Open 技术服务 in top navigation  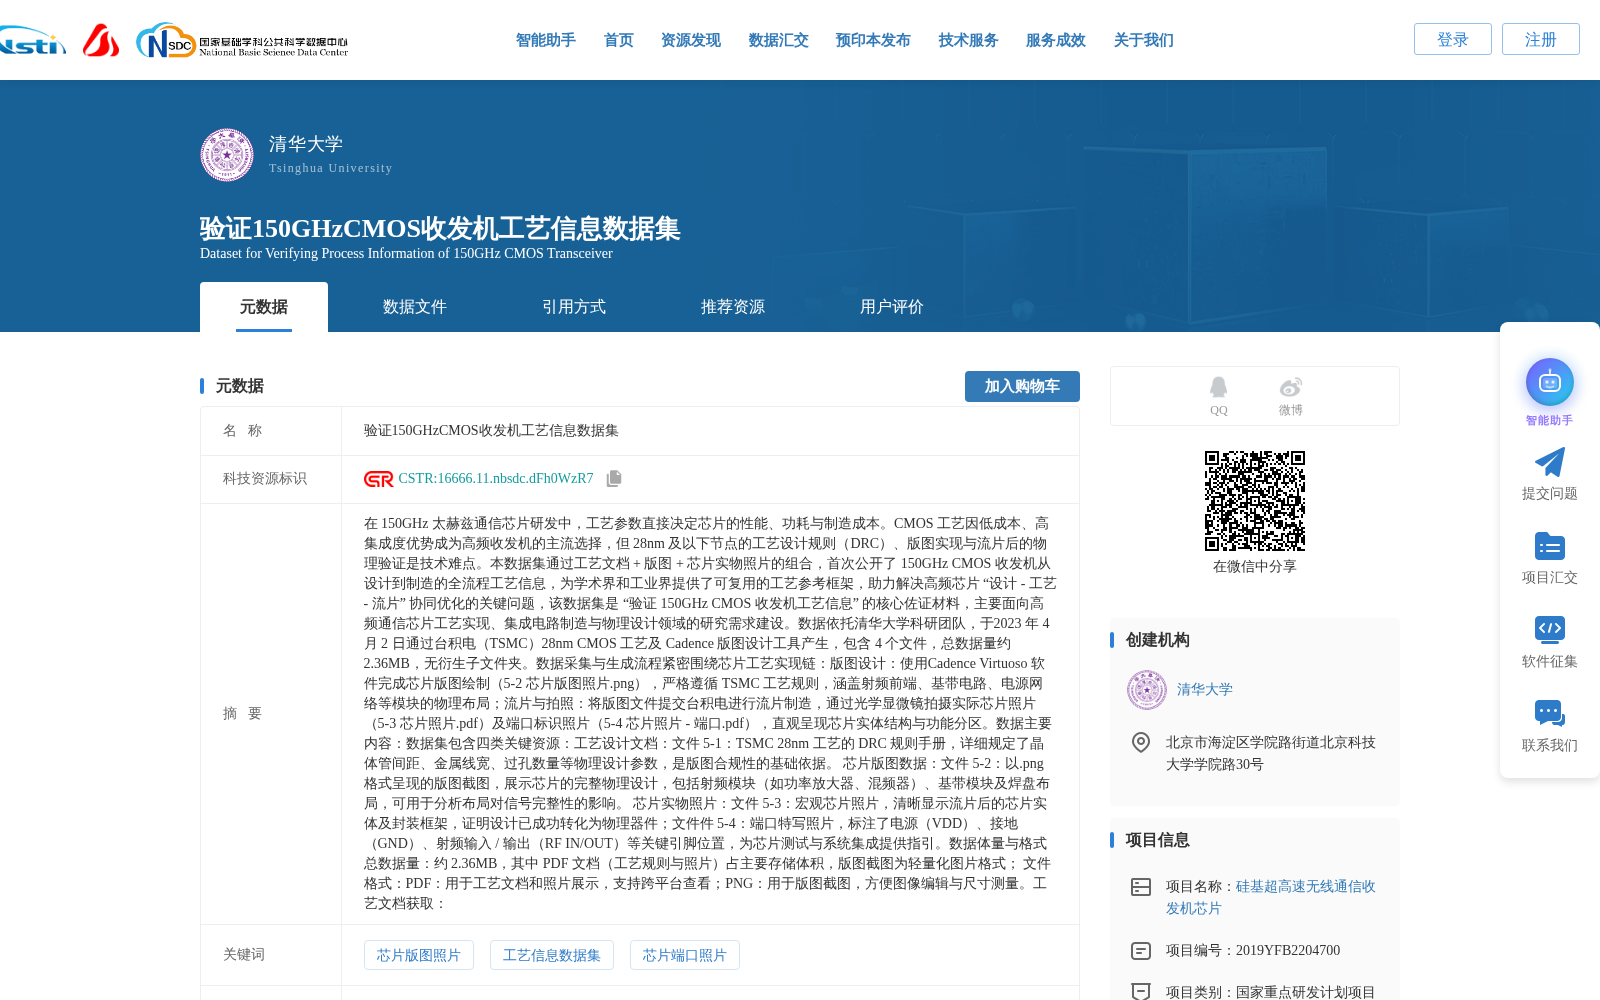pos(969,40)
